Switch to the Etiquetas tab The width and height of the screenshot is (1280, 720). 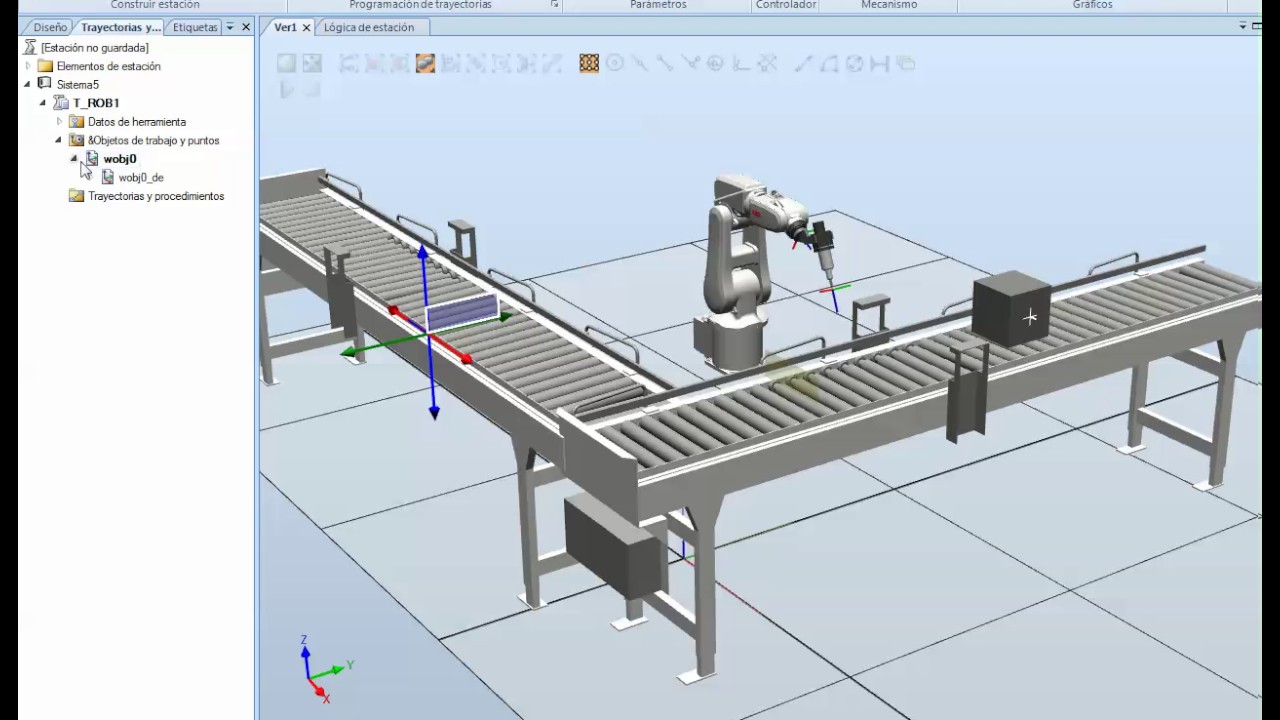click(x=195, y=27)
